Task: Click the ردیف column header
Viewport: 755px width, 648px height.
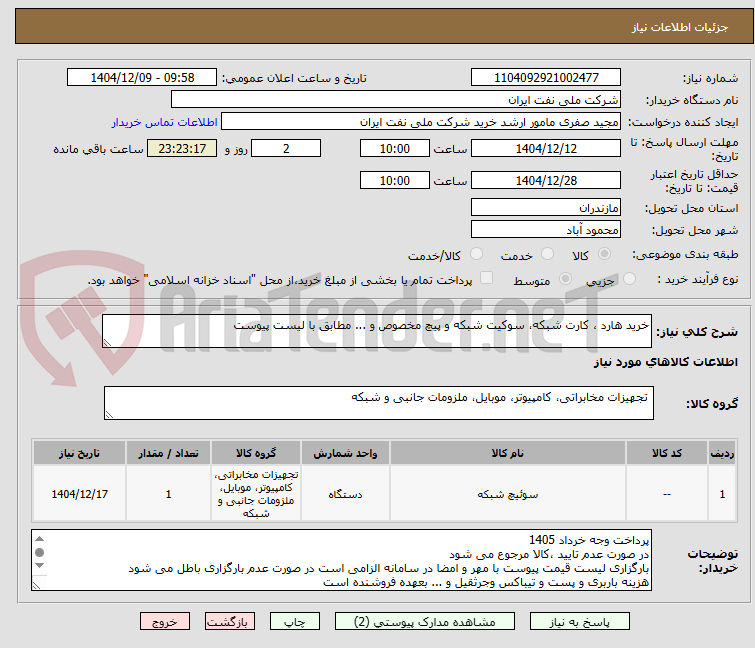Action: [722, 453]
